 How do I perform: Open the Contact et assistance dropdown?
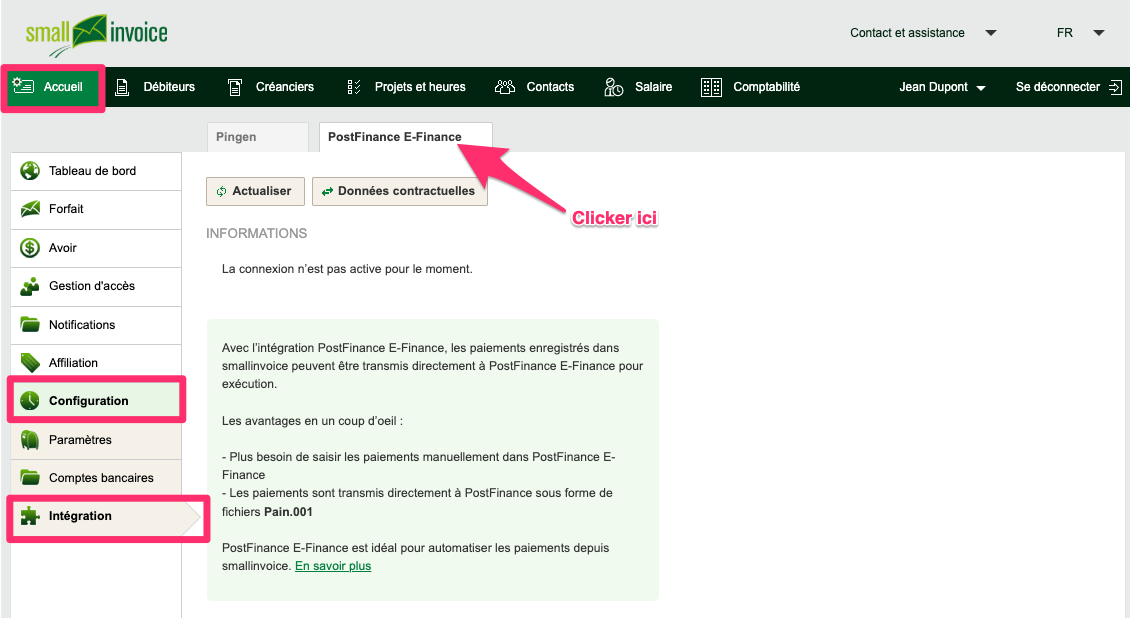tap(923, 33)
